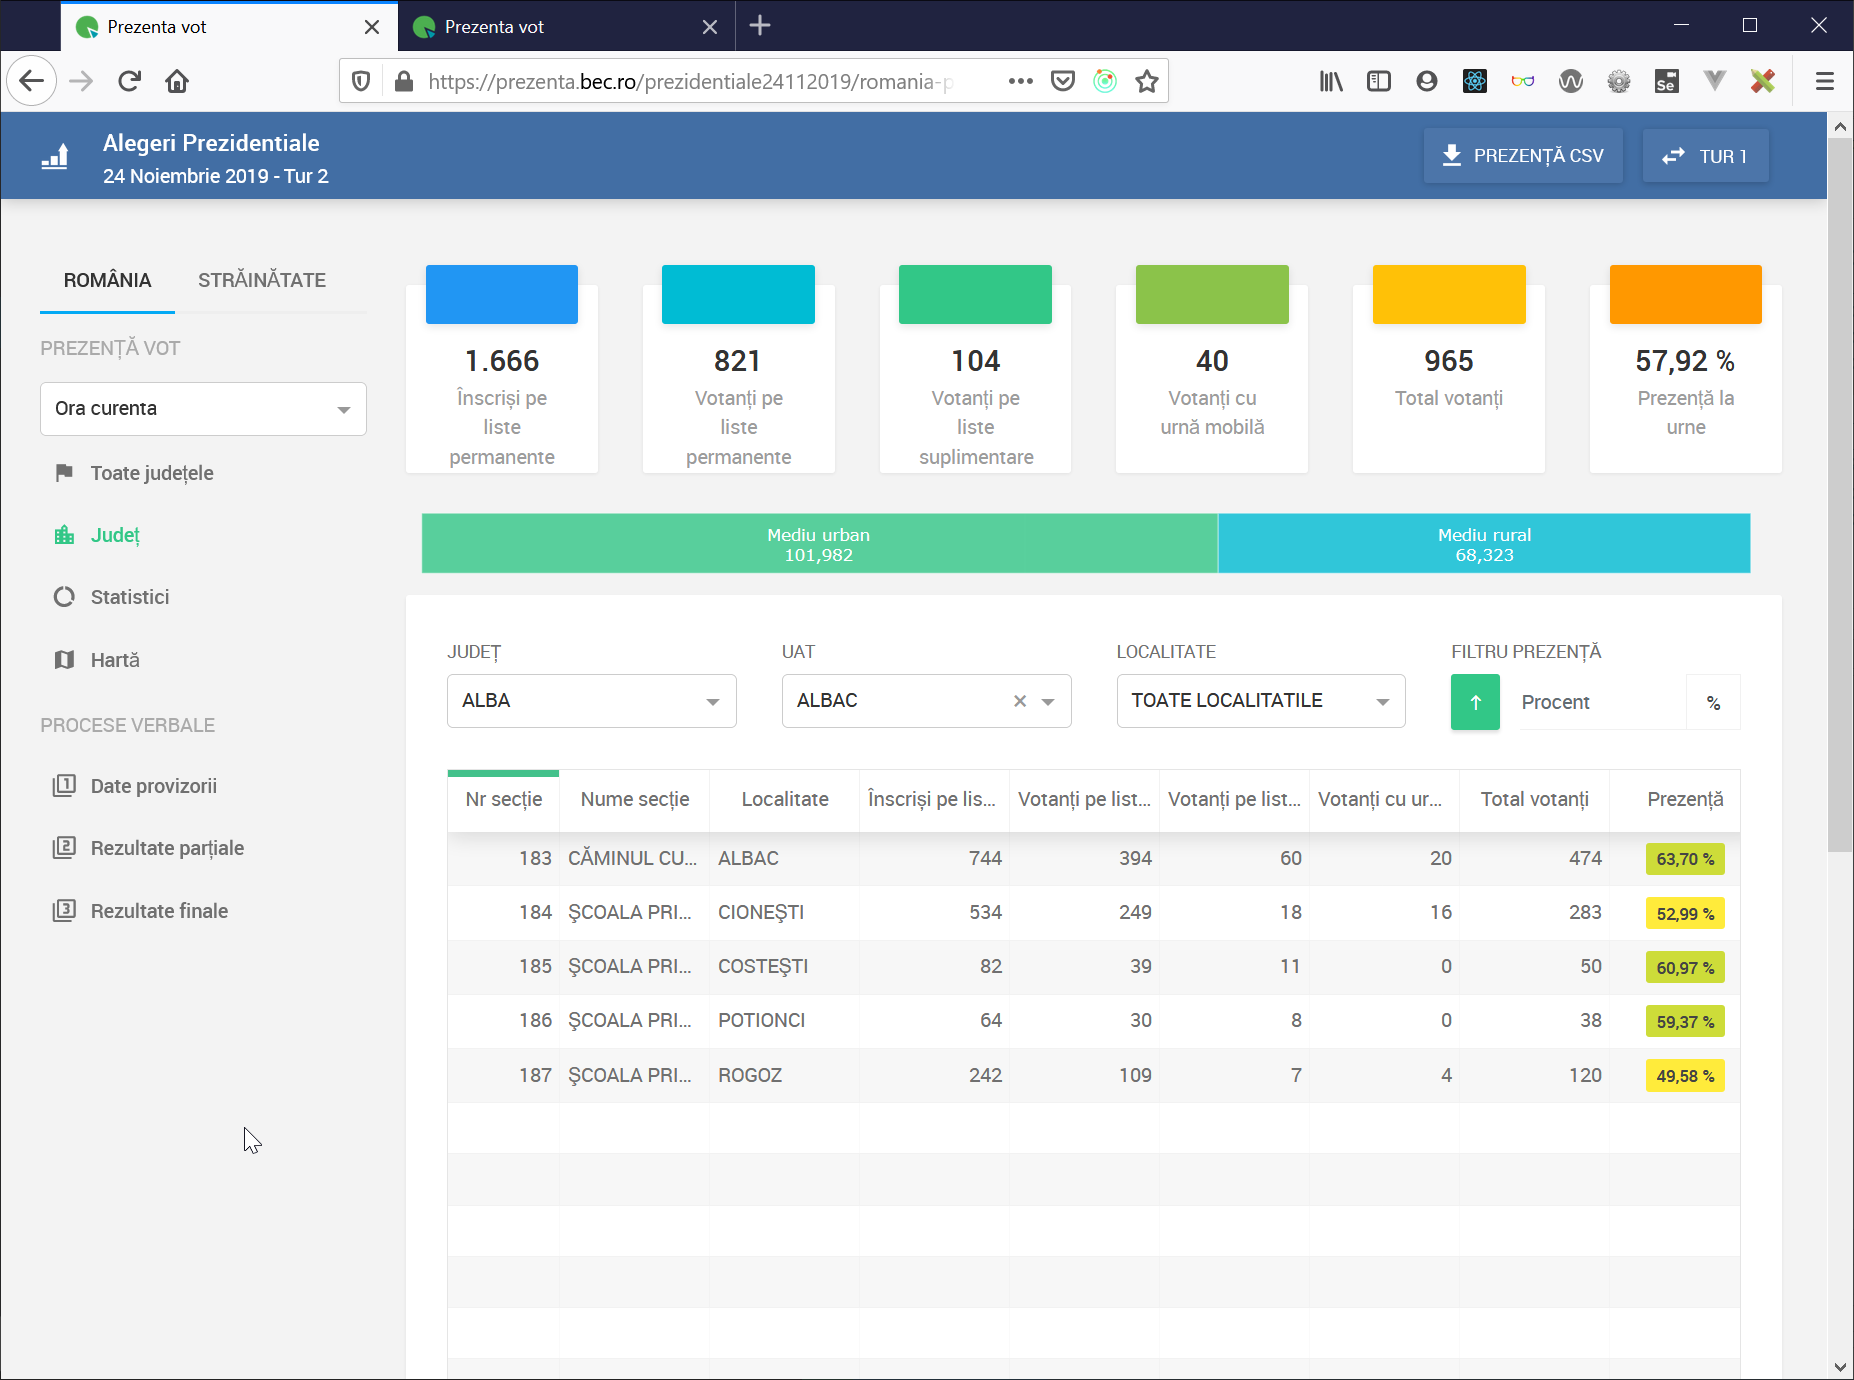The image size is (1854, 1380).
Task: Clear the ALBAC UAT selection
Action: click(1020, 701)
